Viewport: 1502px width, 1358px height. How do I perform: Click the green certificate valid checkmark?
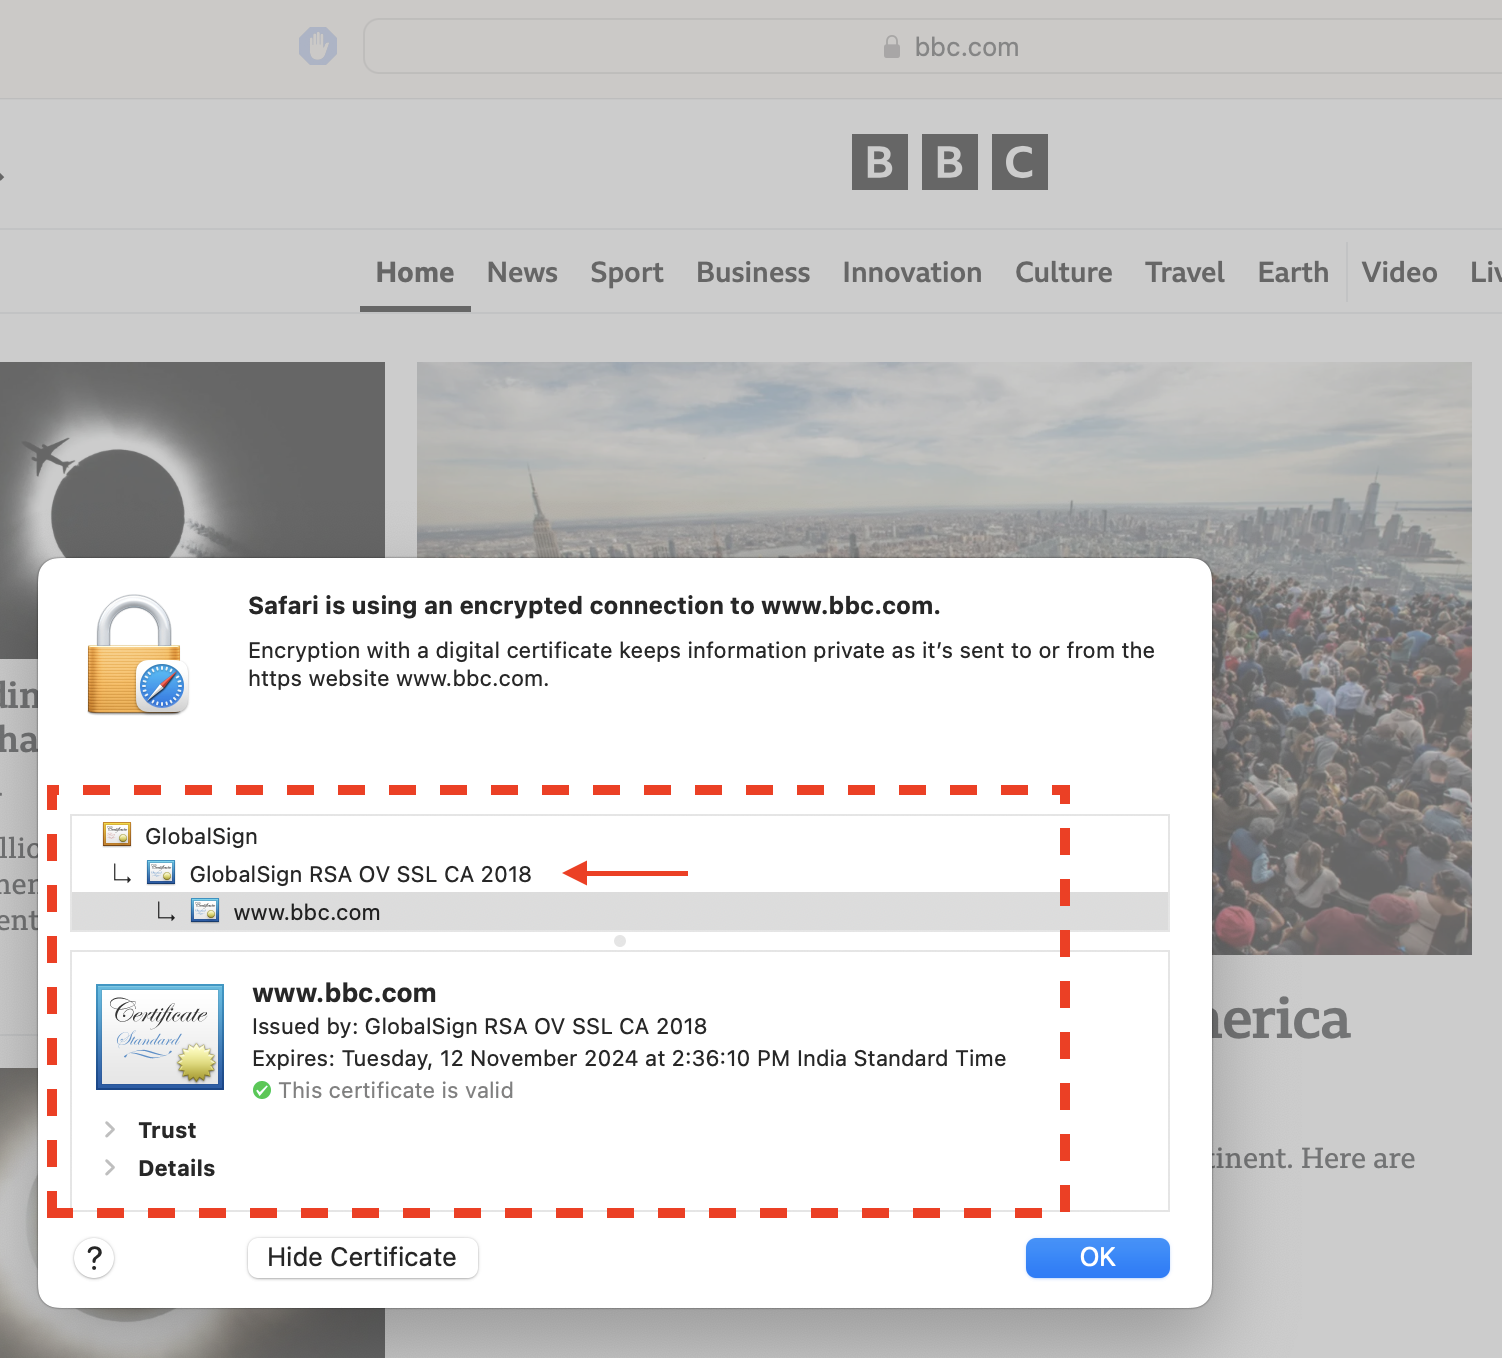(x=262, y=1090)
